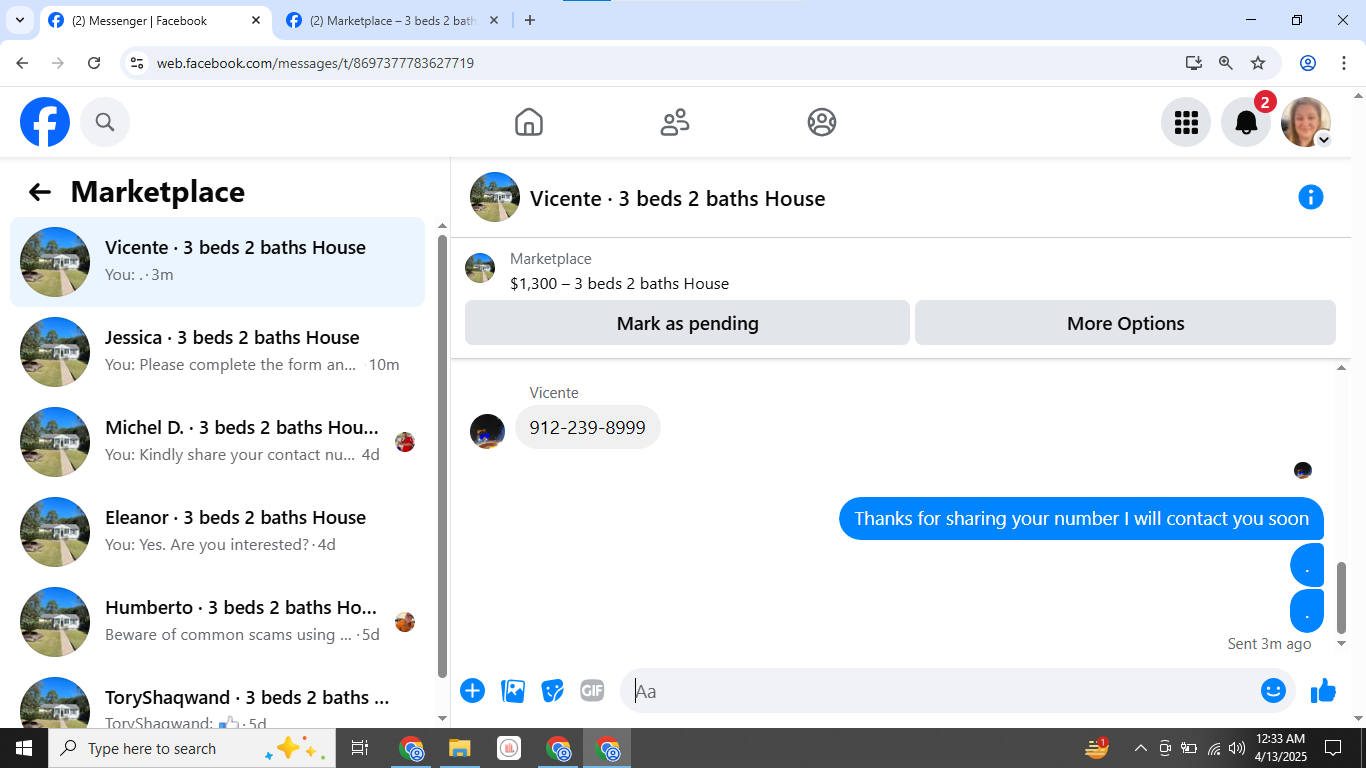Click the chat scrollbar down arrow

point(1342,643)
